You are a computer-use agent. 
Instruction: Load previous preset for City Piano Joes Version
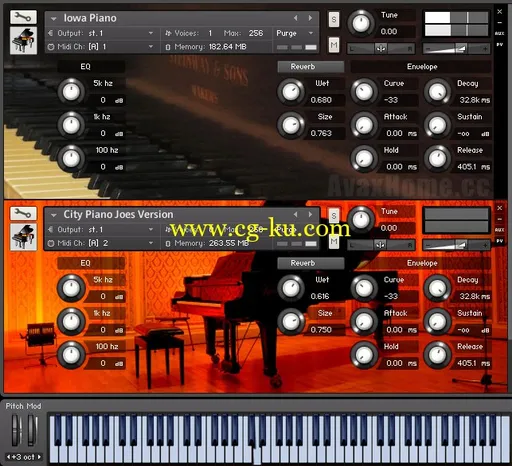click(x=295, y=214)
